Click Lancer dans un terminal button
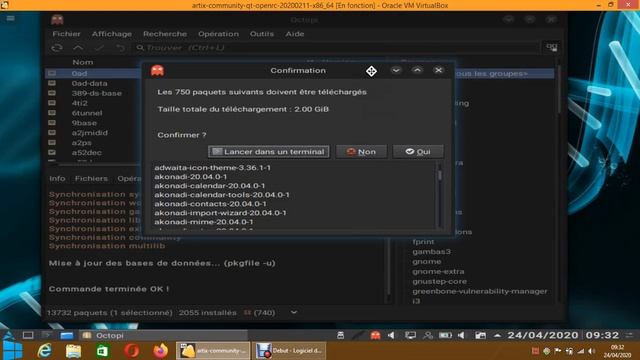The width and height of the screenshot is (640, 360). 269,151
